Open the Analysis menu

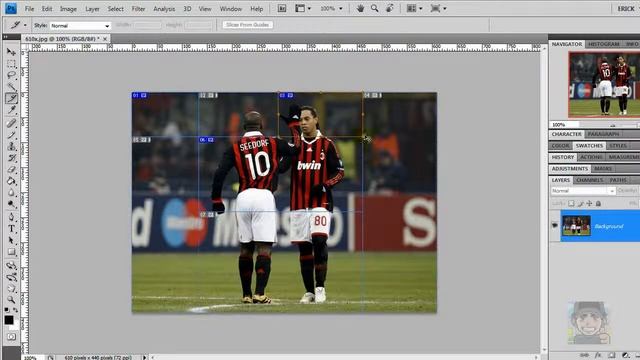[x=164, y=9]
